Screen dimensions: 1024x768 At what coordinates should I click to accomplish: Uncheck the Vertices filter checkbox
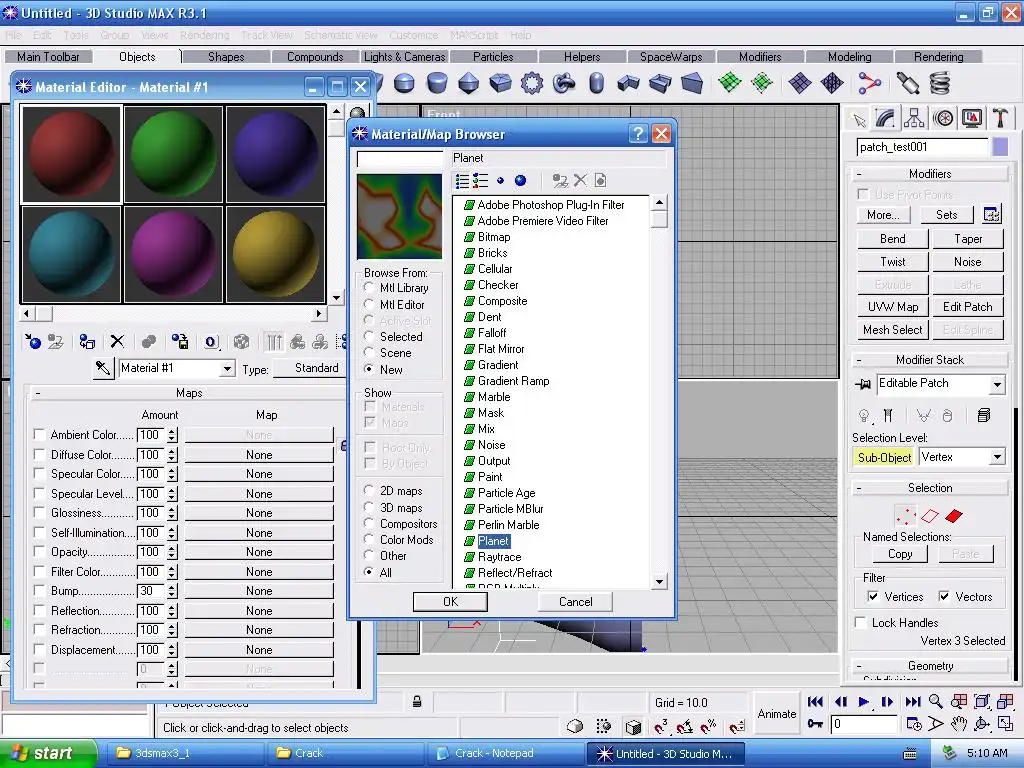(872, 596)
